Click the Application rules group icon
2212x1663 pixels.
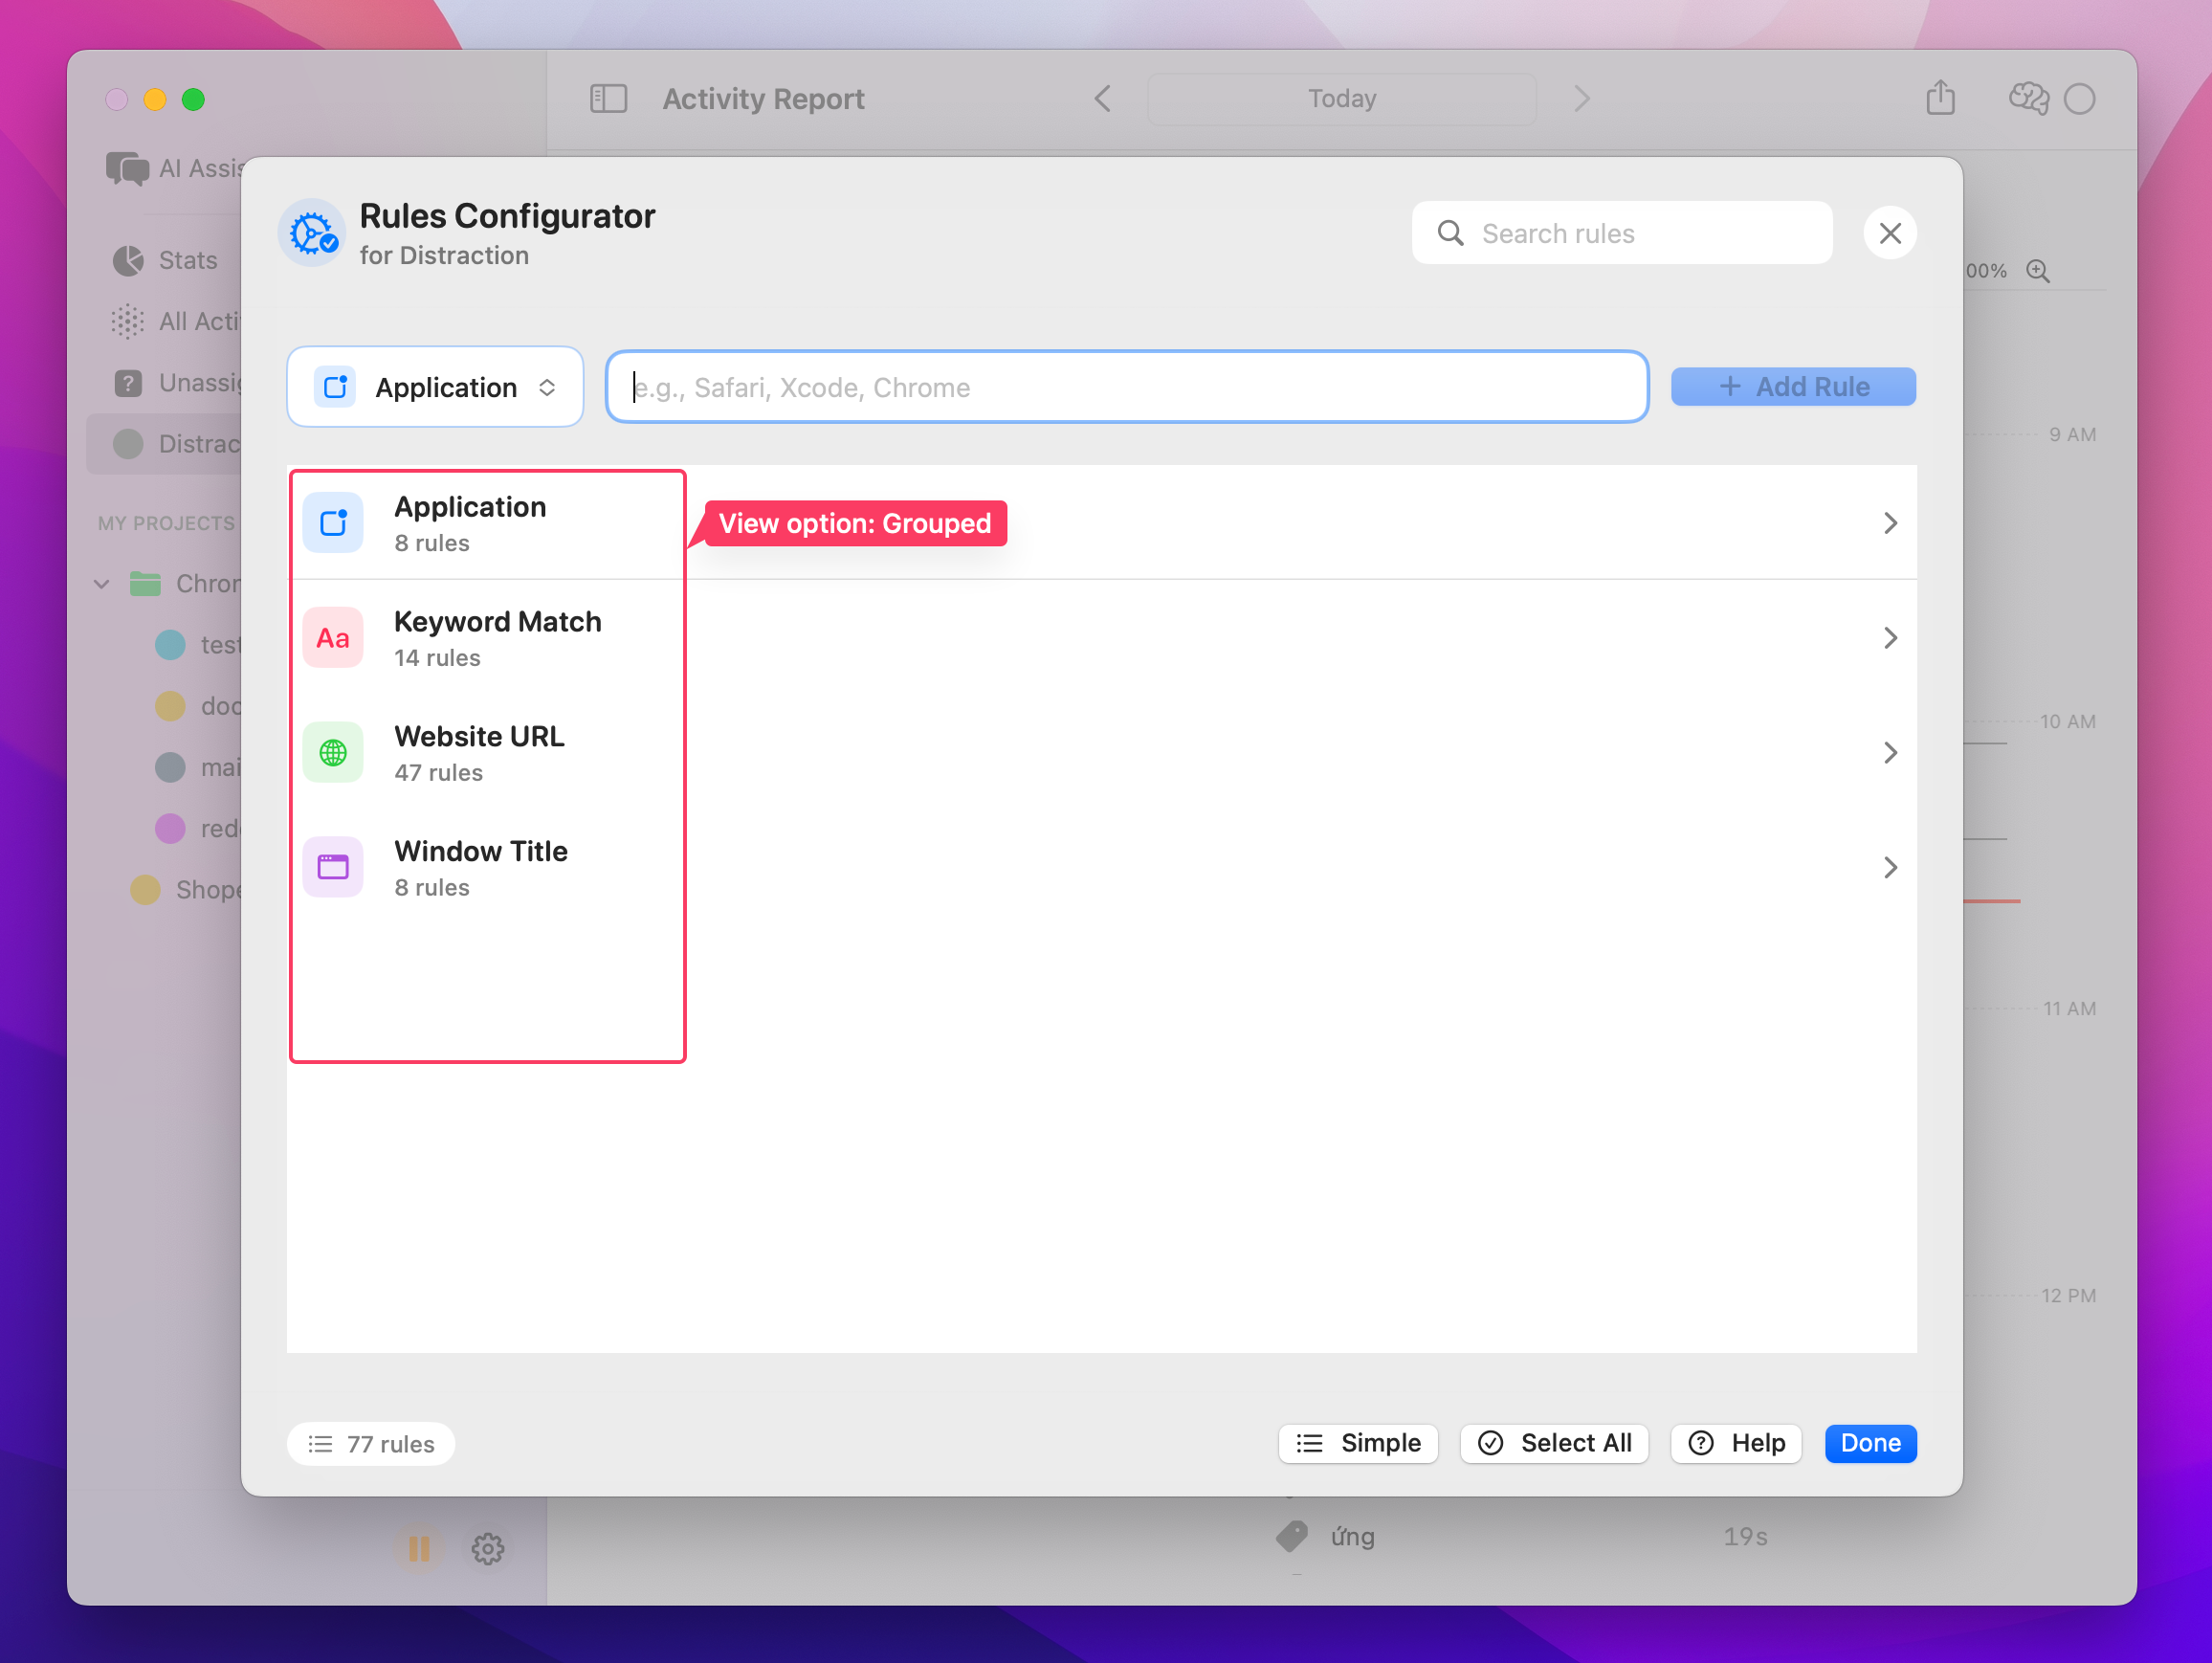333,523
